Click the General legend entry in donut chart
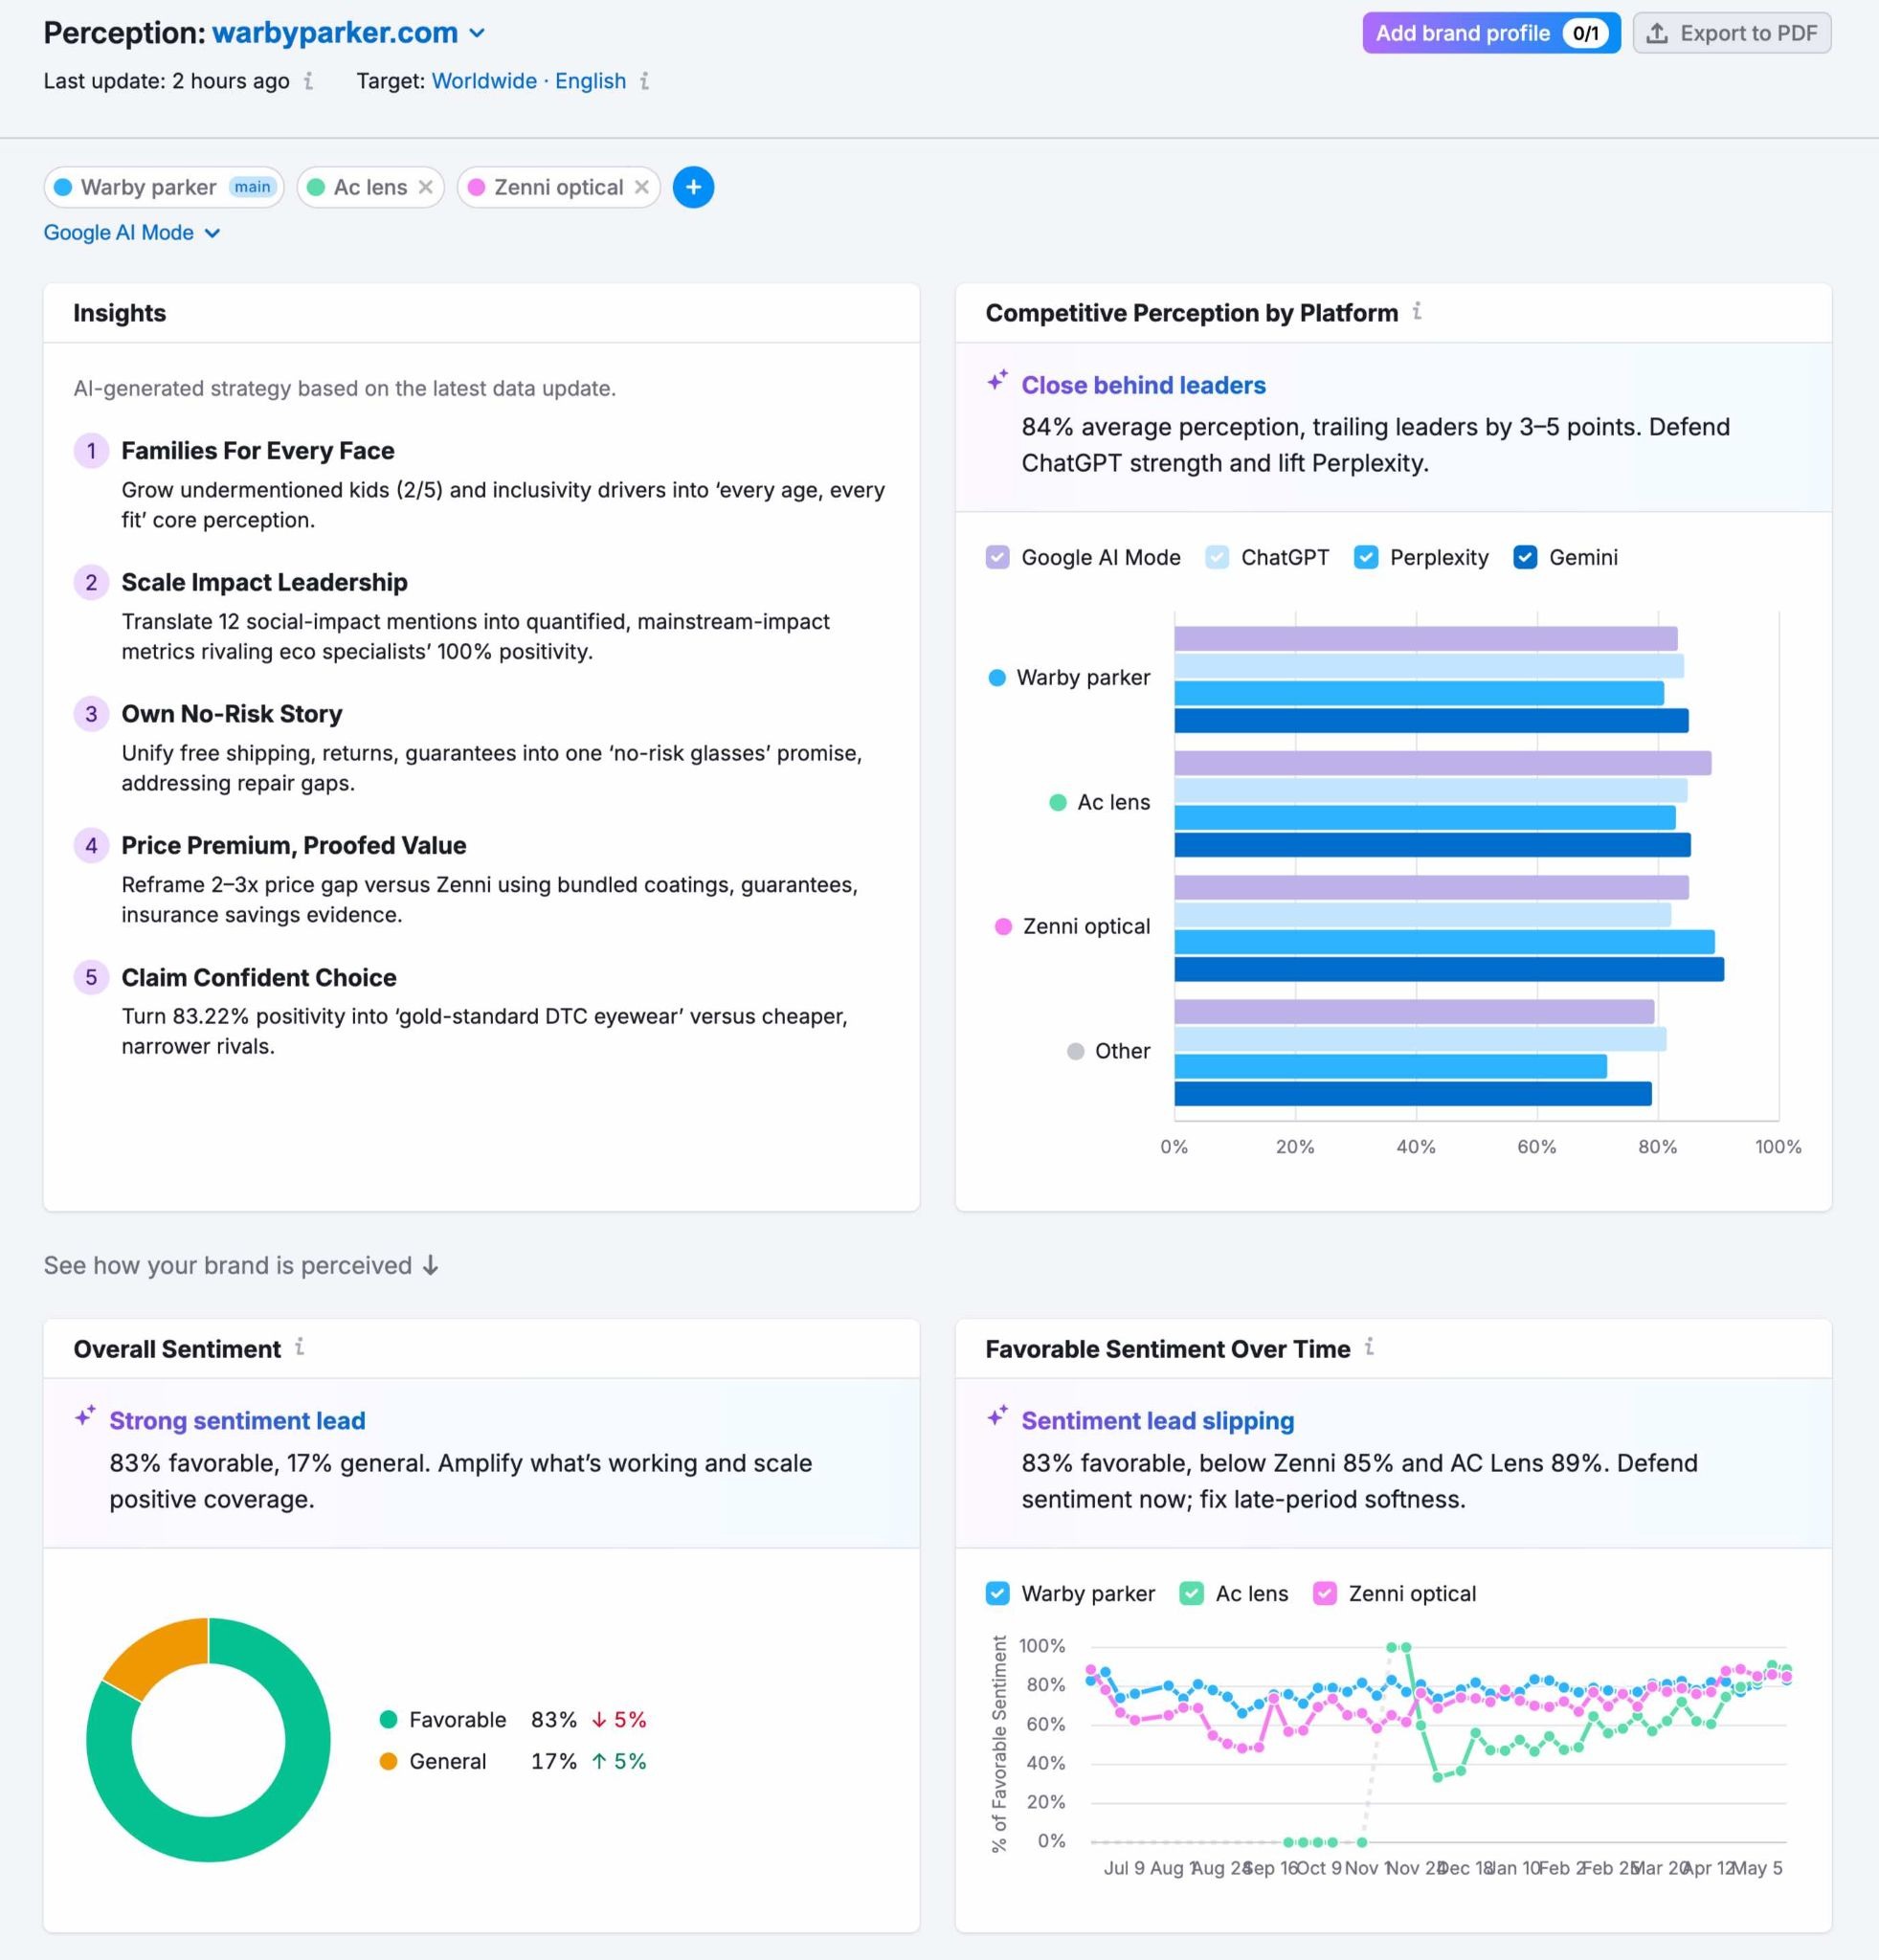This screenshot has width=1879, height=1960. (x=433, y=1762)
